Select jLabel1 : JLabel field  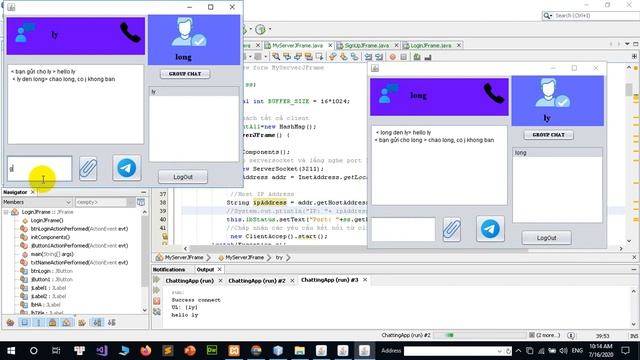[48, 288]
